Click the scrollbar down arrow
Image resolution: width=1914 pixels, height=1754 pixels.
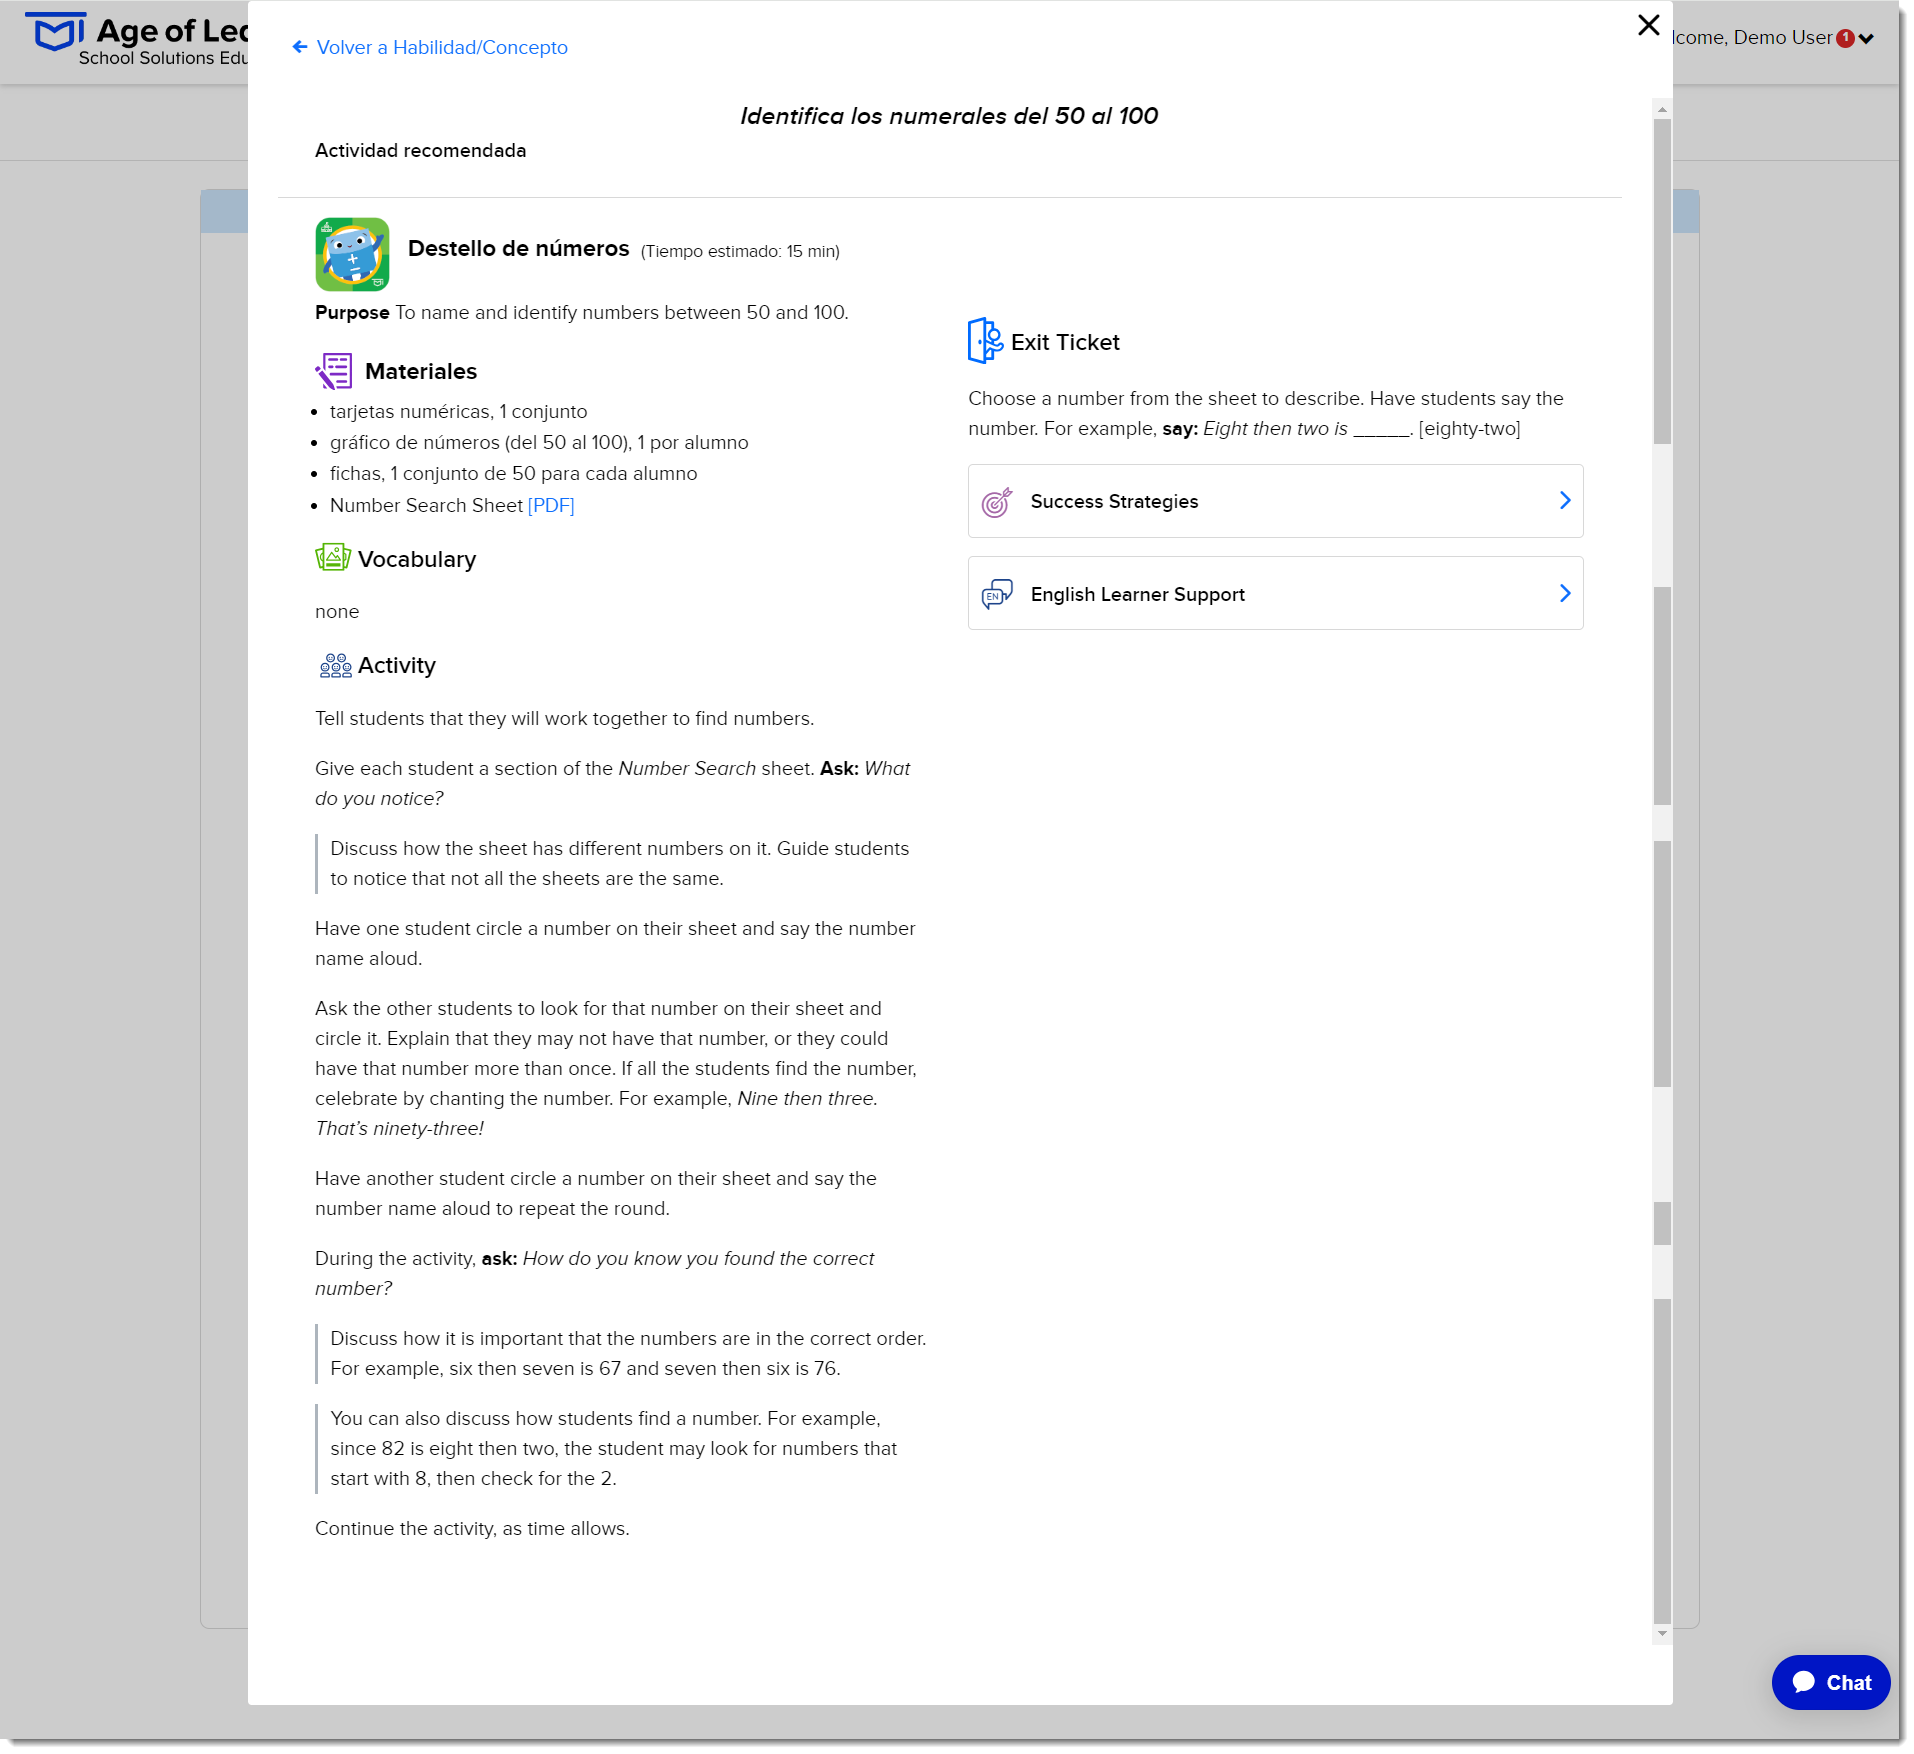(x=1662, y=1634)
